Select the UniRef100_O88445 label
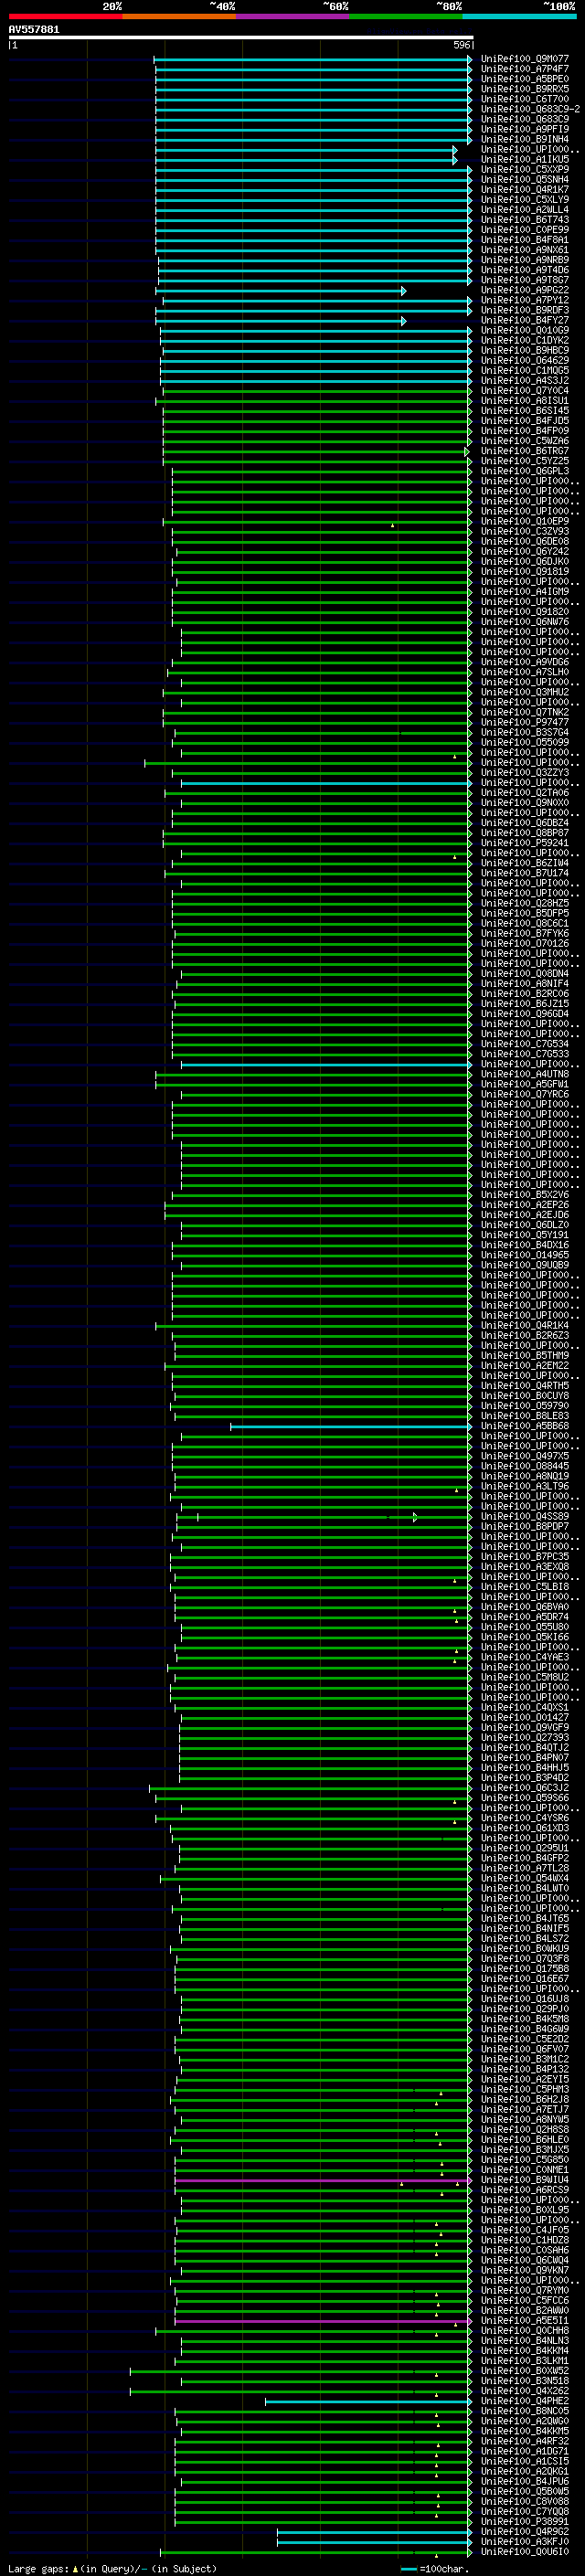585x2576 pixels. (x=524, y=1466)
